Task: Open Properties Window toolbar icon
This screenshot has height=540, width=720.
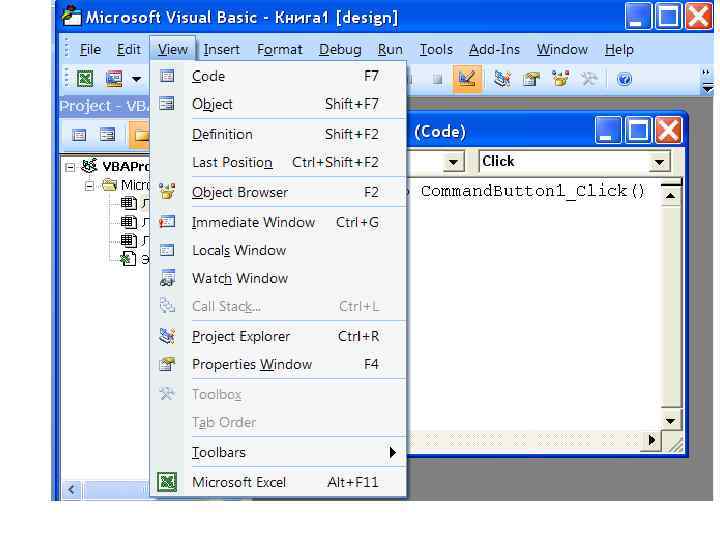Action: point(531,79)
